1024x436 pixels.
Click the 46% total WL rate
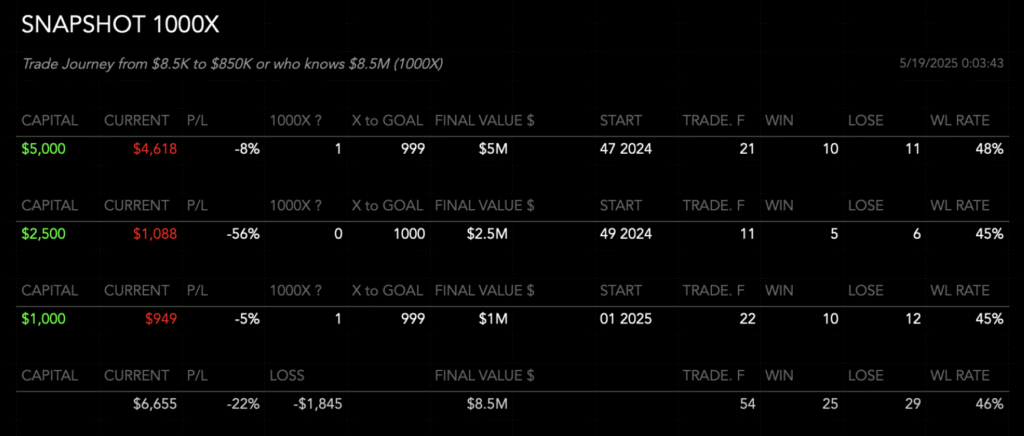point(989,404)
